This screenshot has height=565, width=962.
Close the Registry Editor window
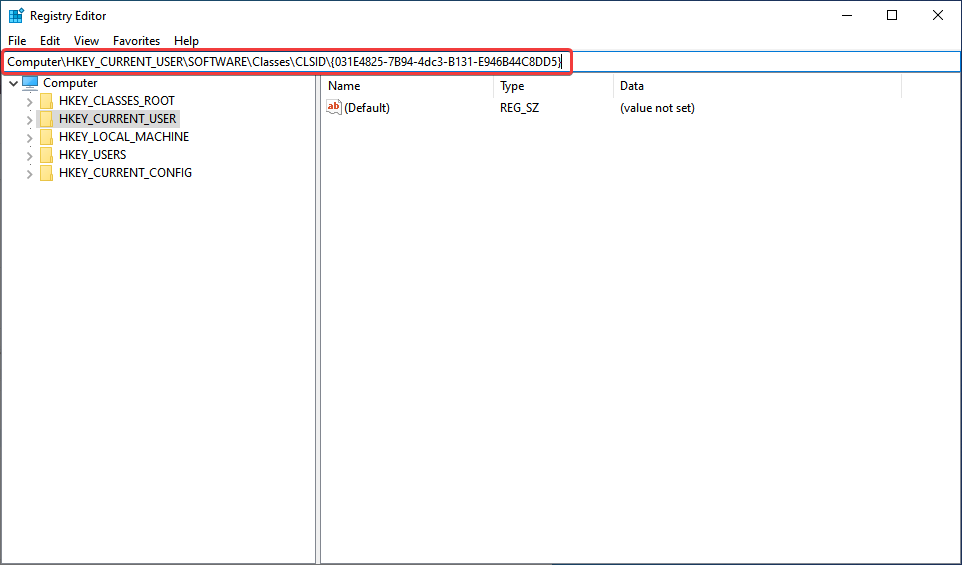937,15
